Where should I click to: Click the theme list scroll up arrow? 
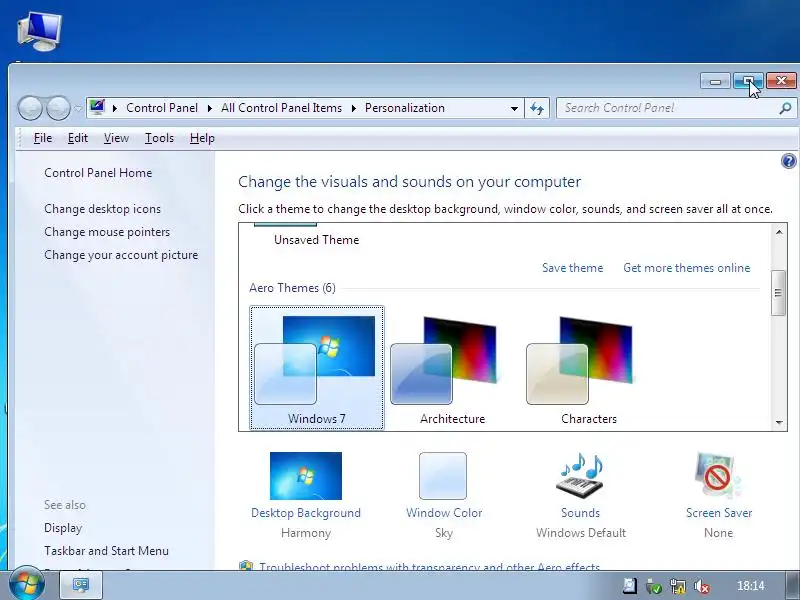[779, 232]
